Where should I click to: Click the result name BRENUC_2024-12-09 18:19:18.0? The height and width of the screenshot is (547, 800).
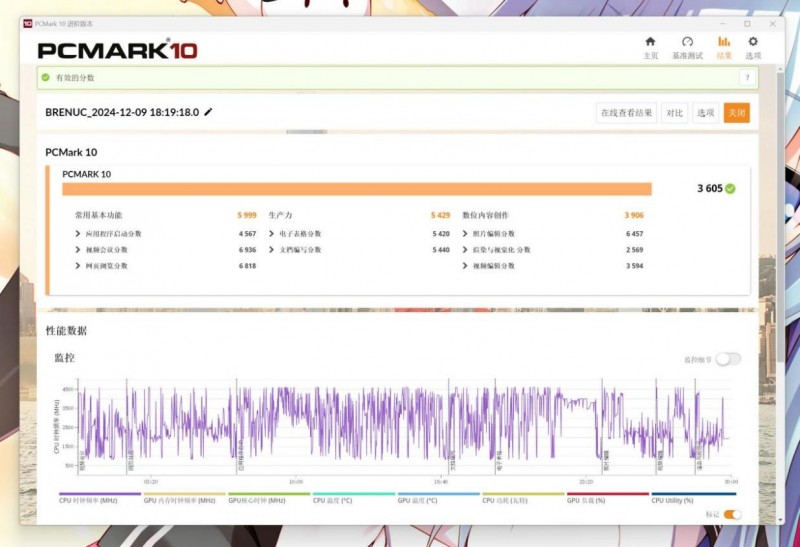(122, 112)
